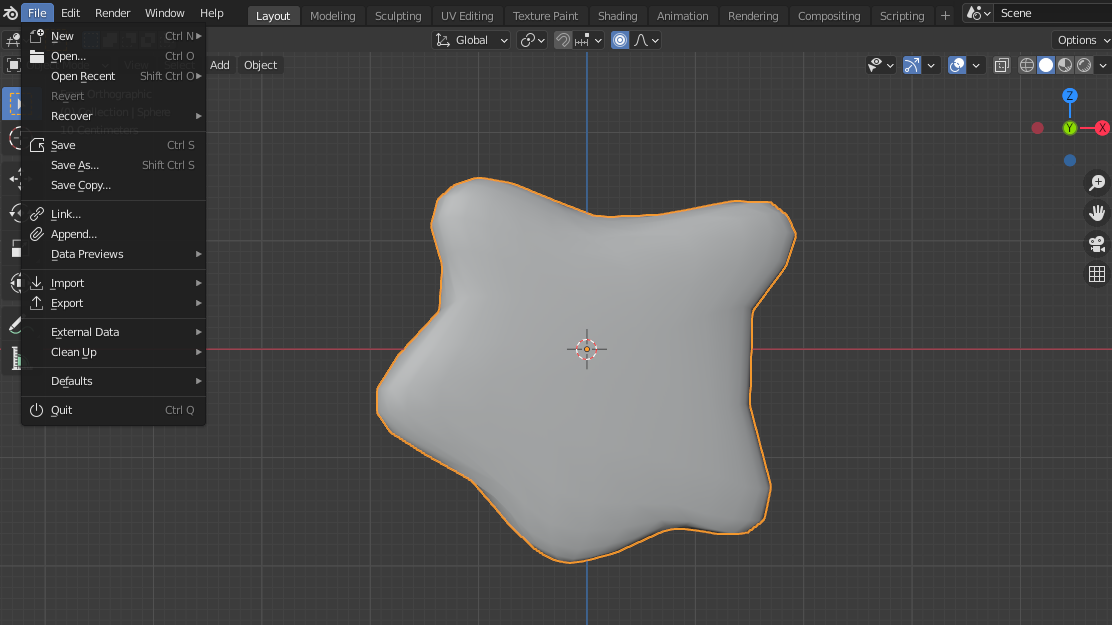
Task: Expand the Data Previews submenu
Action: (x=113, y=254)
